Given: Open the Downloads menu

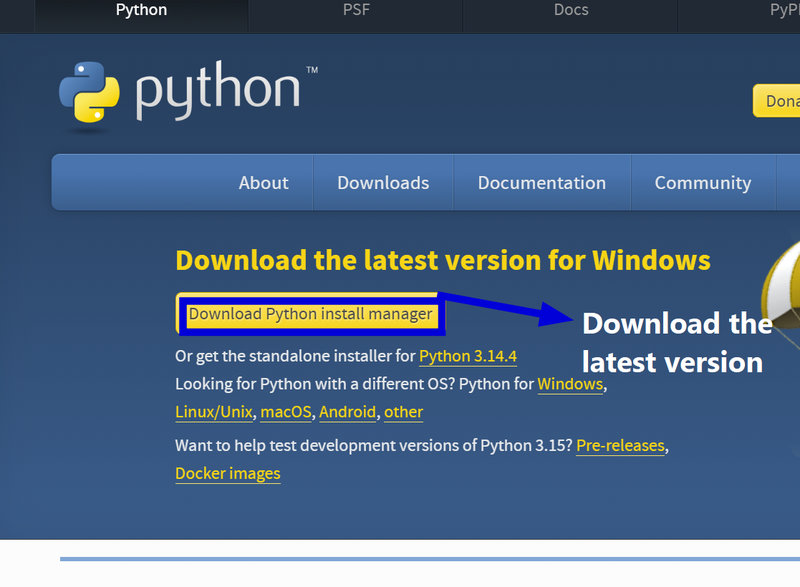Looking at the screenshot, I should click(x=383, y=183).
